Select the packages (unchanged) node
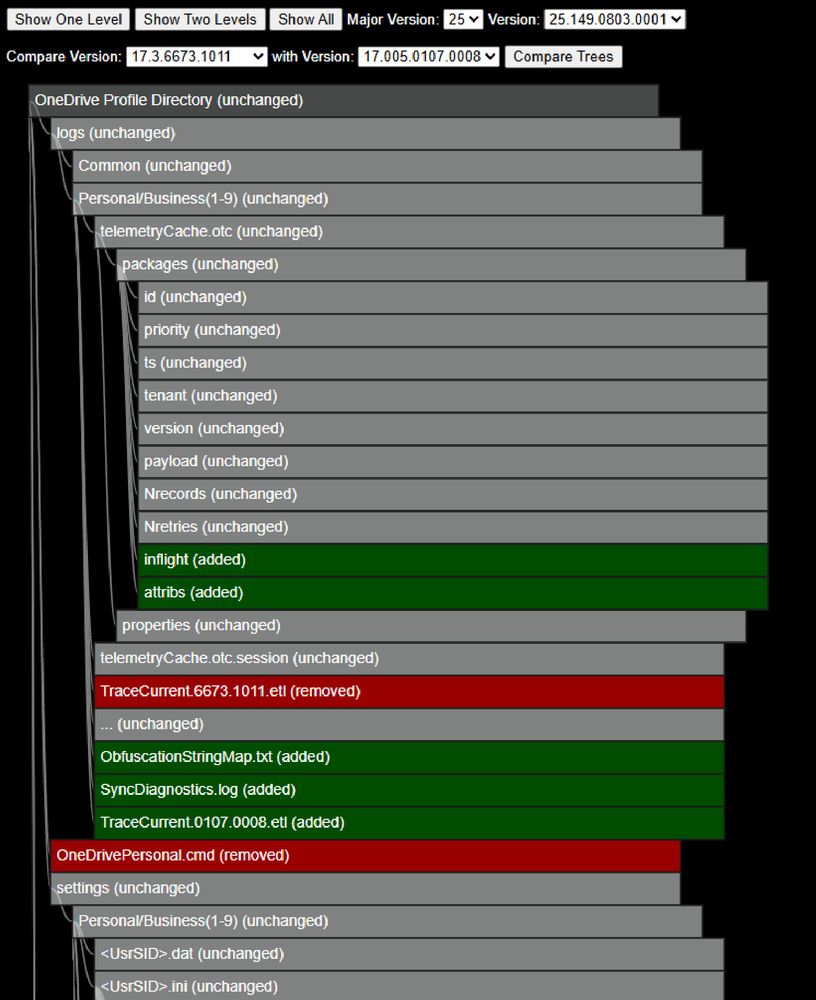 tap(431, 265)
